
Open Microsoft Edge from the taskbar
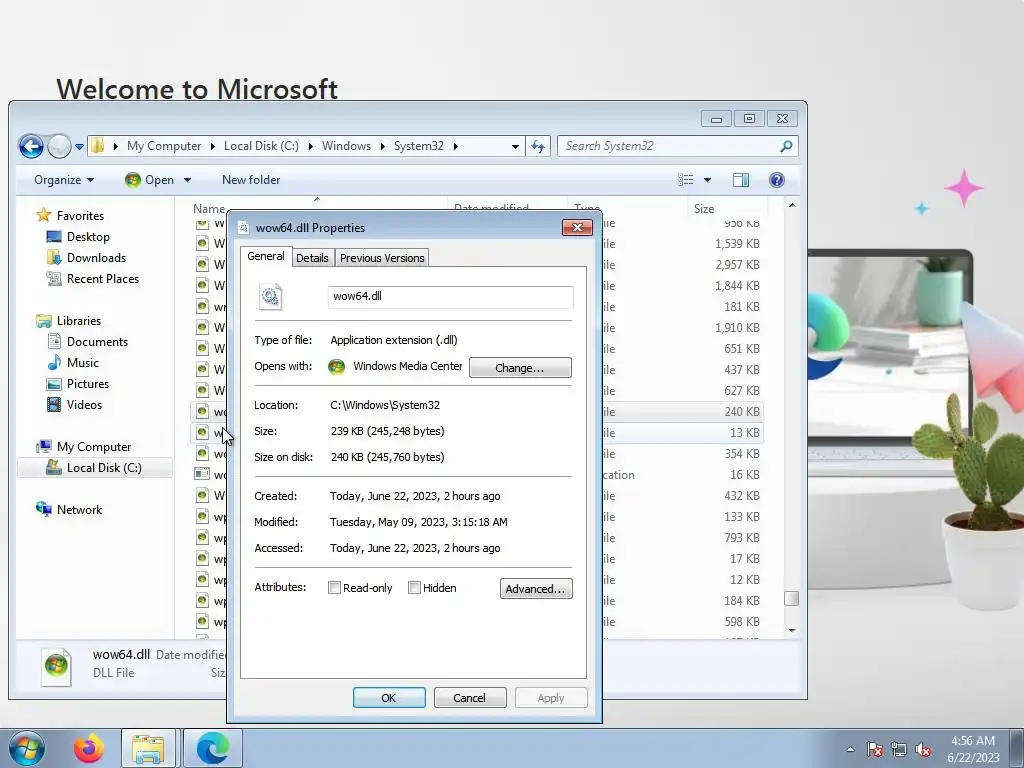pos(213,748)
